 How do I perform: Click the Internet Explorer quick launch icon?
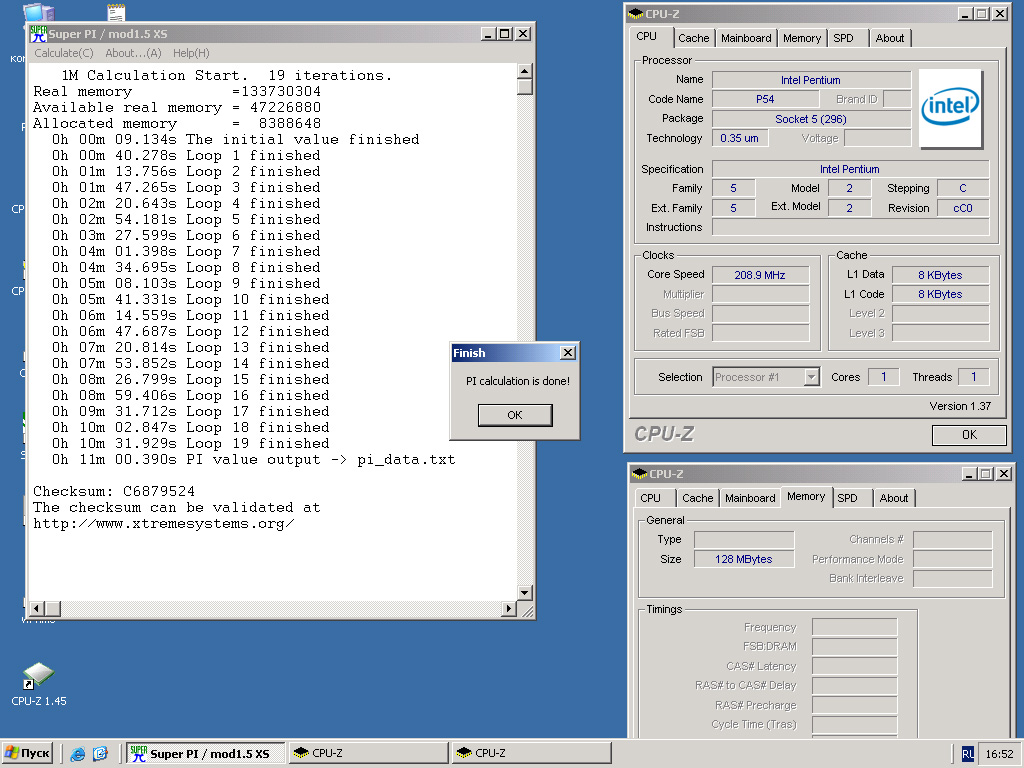tap(78, 754)
